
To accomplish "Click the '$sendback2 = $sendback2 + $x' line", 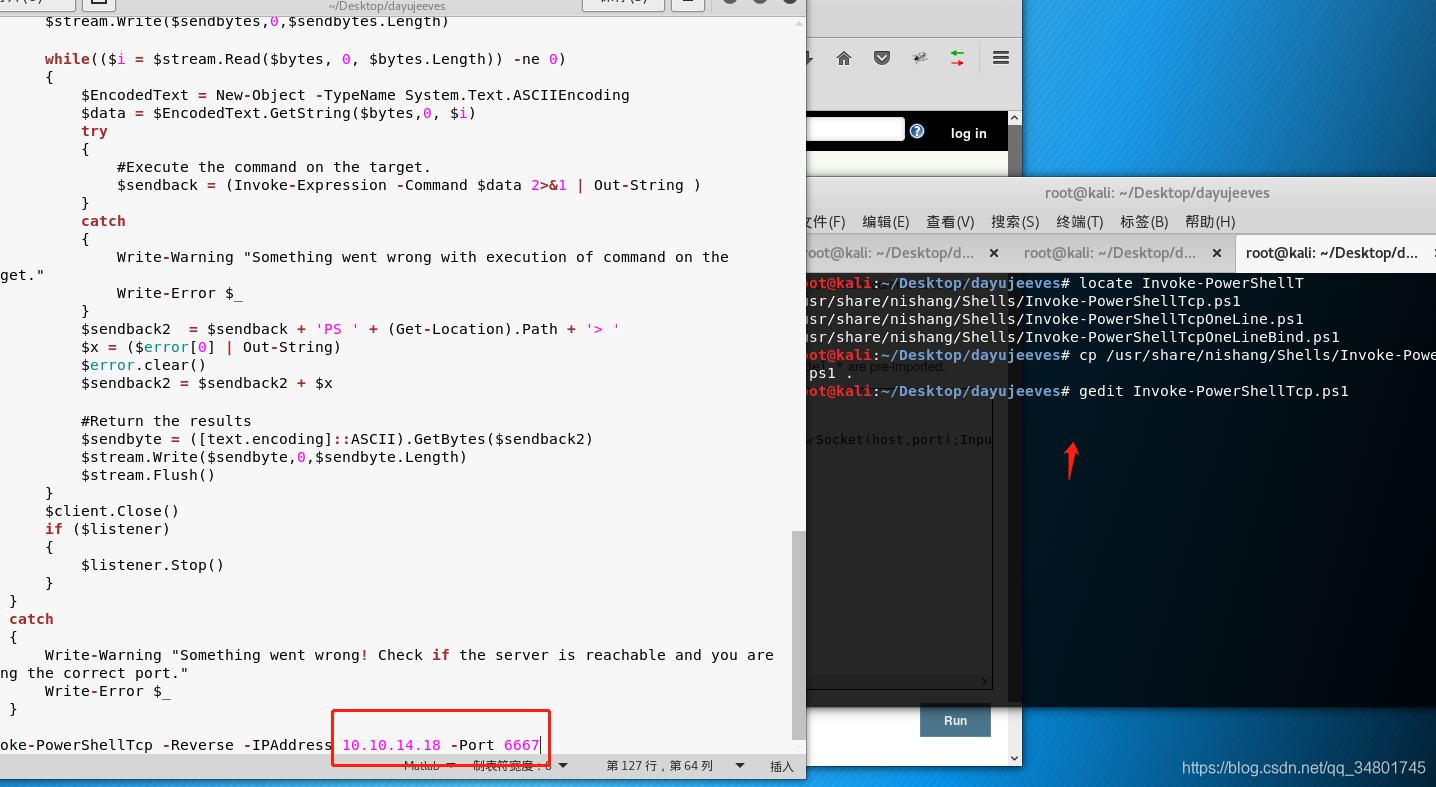I will point(207,383).
